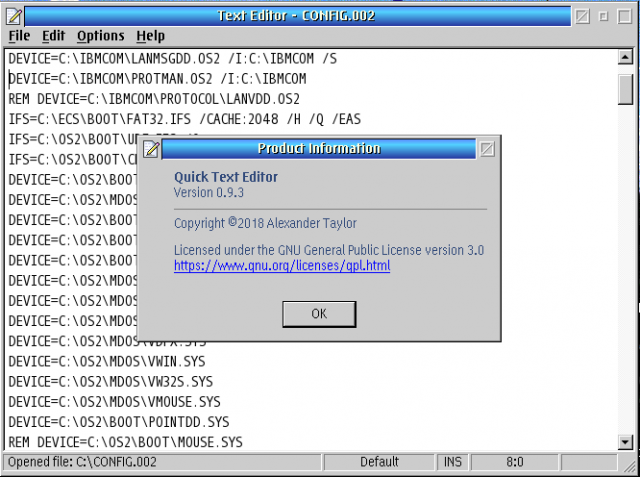Click the scroll down arrow
The height and width of the screenshot is (477, 640).
click(x=626, y=440)
